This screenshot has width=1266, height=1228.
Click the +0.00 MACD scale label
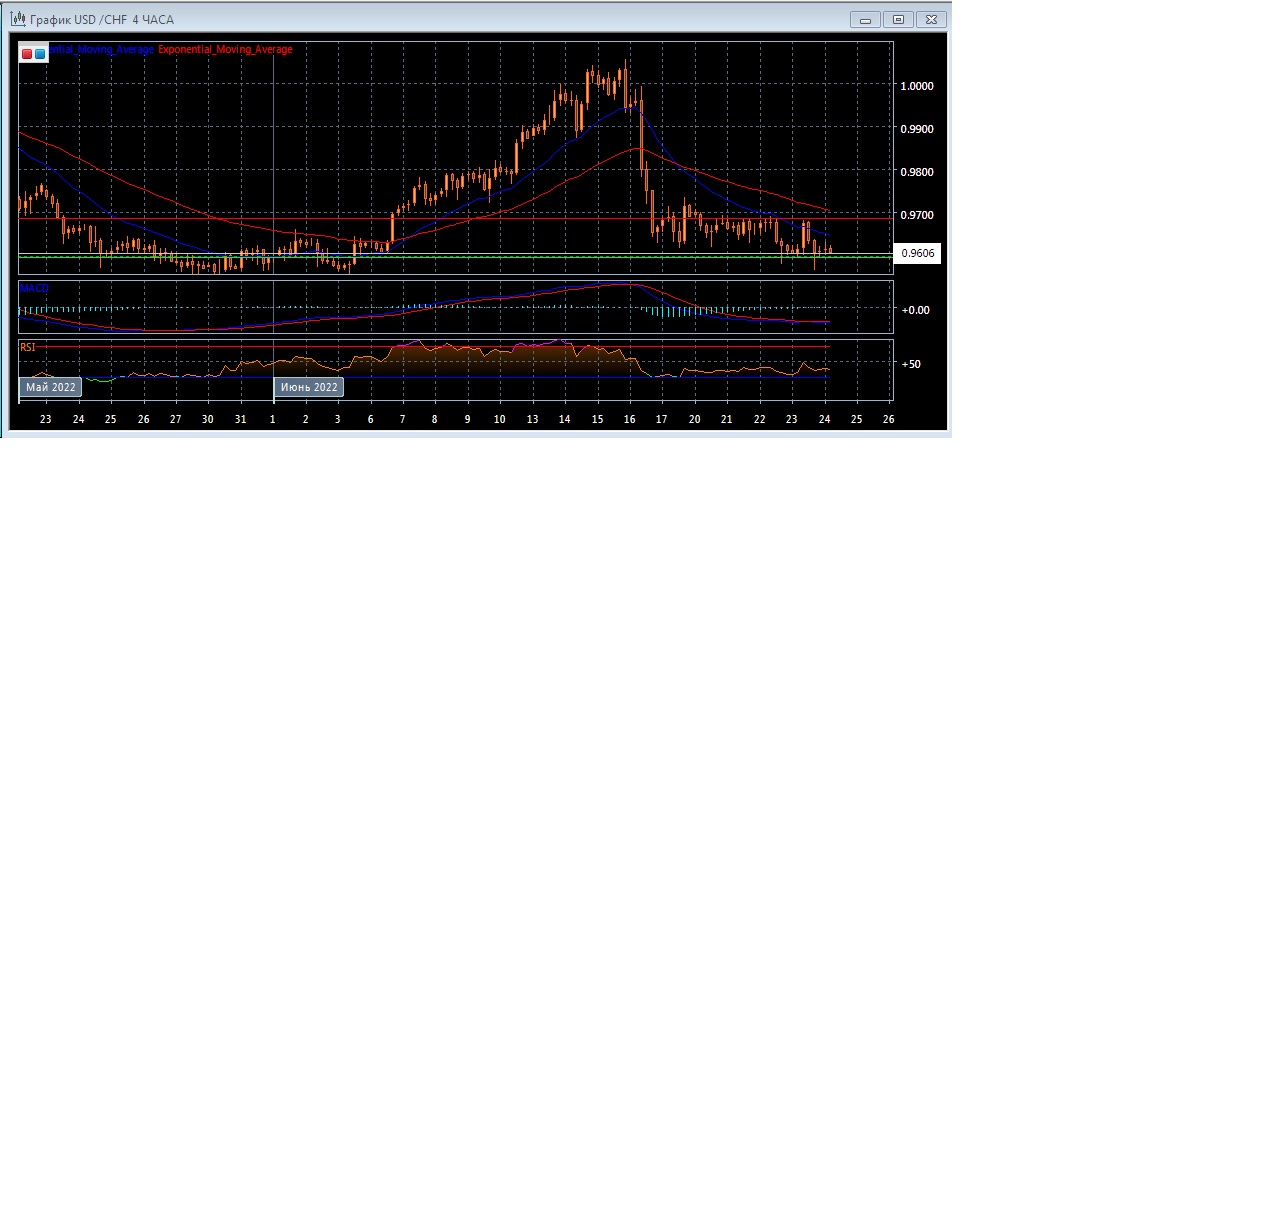915,310
